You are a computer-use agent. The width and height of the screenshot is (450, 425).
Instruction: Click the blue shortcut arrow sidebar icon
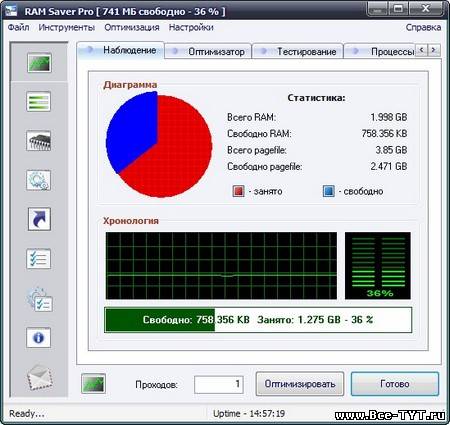coord(39,219)
